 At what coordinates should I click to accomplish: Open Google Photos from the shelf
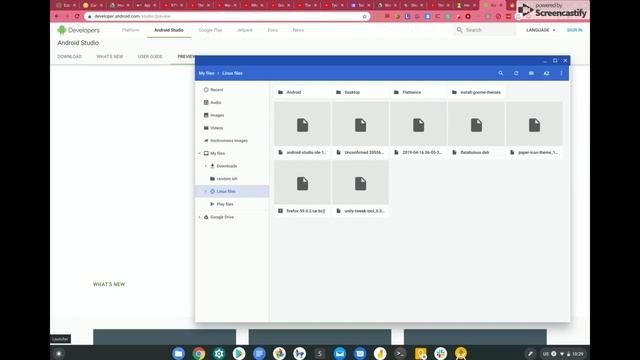click(x=279, y=353)
